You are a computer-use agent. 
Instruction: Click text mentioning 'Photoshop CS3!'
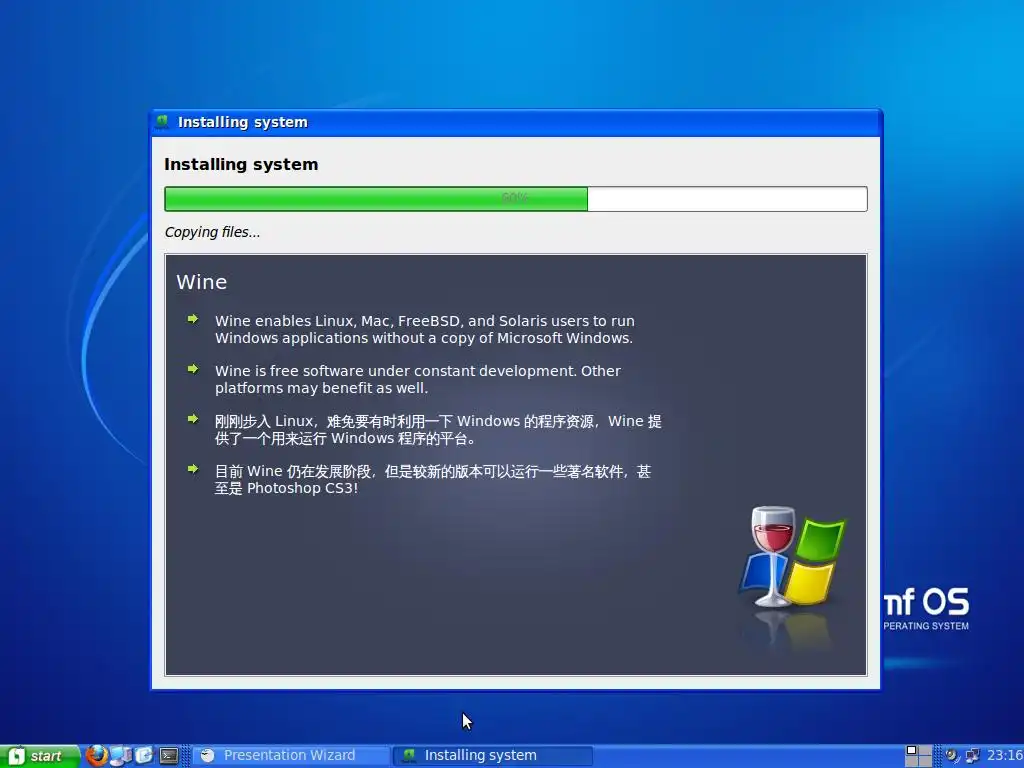pyautogui.click(x=433, y=480)
